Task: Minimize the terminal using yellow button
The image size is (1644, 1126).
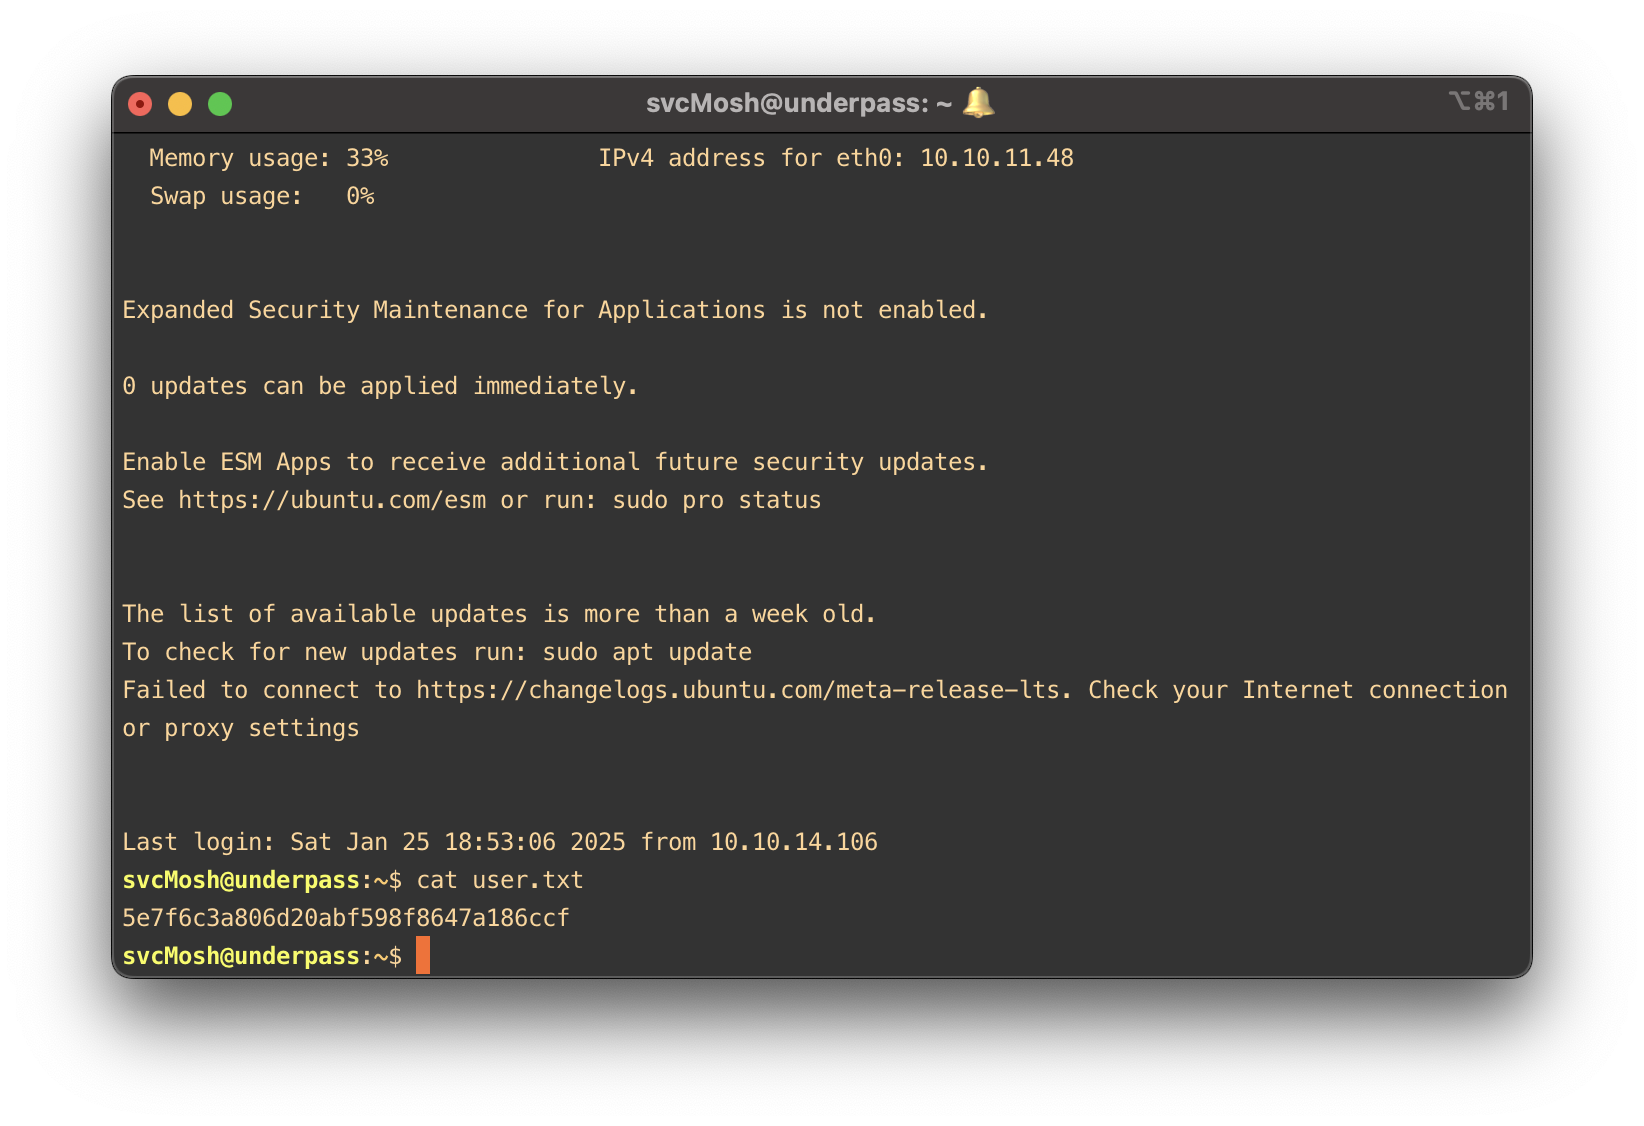Action: pyautogui.click(x=180, y=104)
